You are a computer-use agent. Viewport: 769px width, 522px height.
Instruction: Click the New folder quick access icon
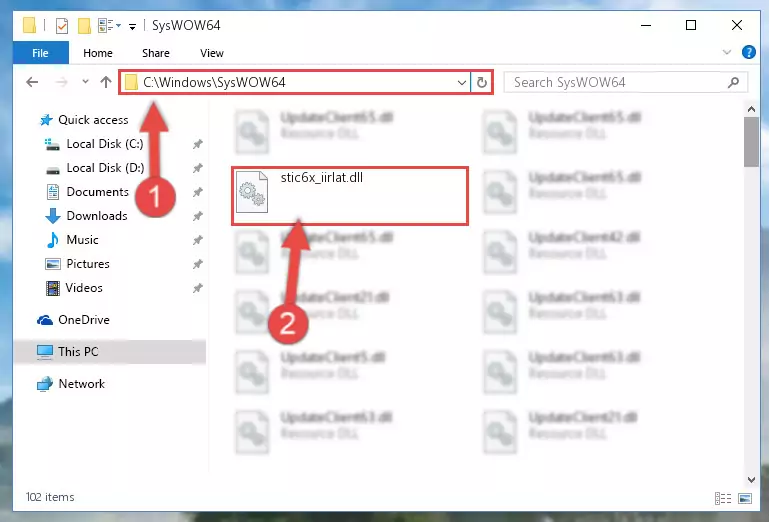coord(84,26)
